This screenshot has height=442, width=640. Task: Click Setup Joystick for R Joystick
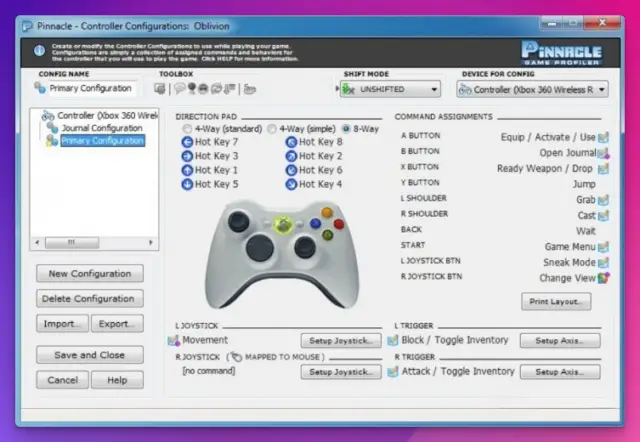[341, 372]
